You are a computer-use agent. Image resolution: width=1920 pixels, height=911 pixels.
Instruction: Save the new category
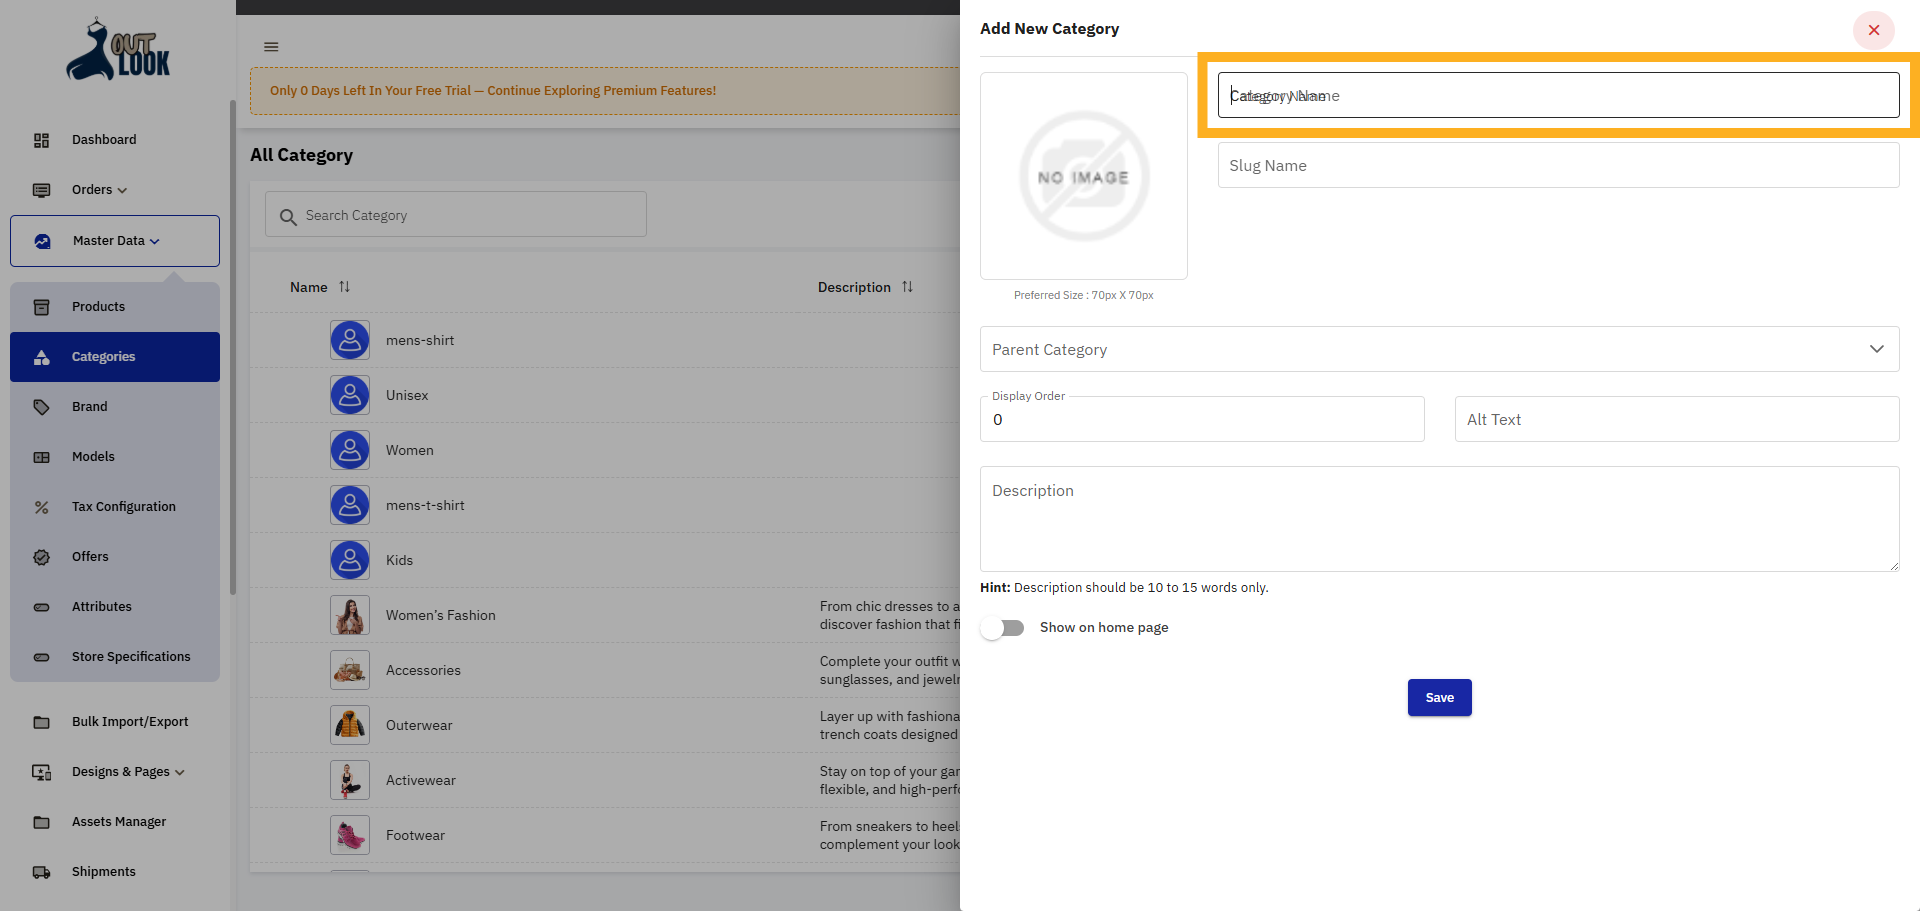pos(1439,697)
